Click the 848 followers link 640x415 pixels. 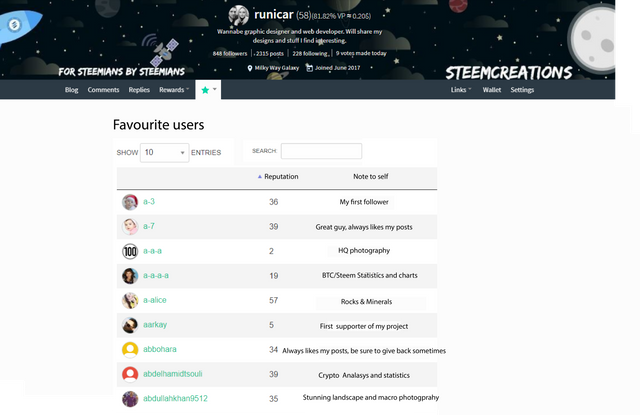pyautogui.click(x=231, y=53)
